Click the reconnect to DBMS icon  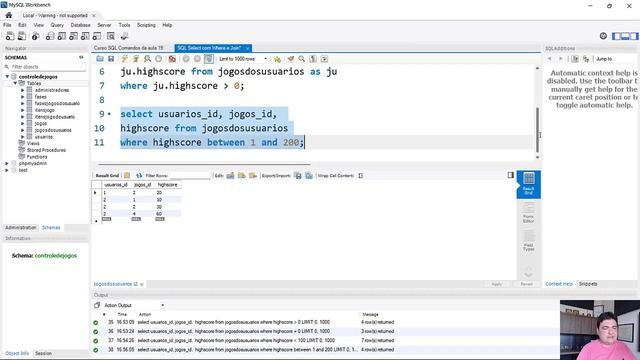(124, 36)
